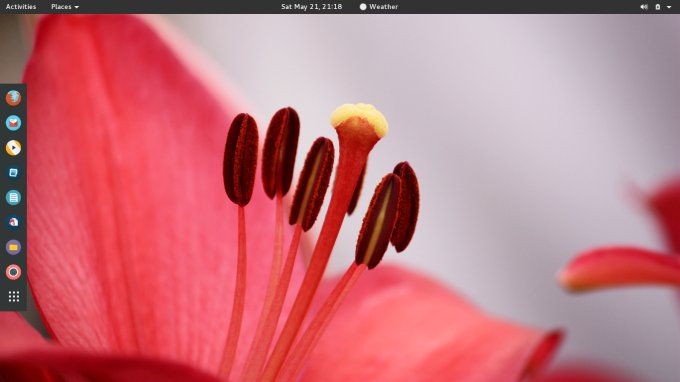Open the yellow media player dock icon
This screenshot has height=382, width=680.
13,148
